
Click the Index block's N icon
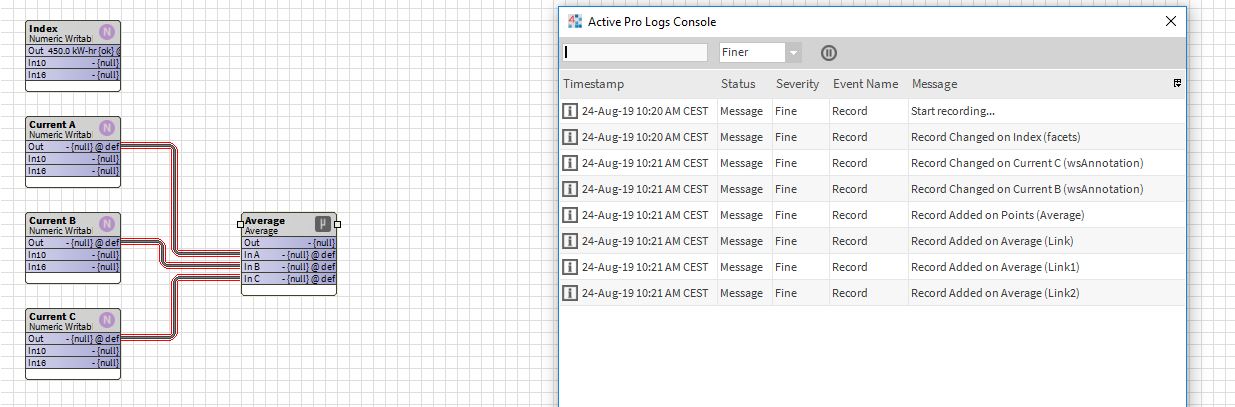107,32
